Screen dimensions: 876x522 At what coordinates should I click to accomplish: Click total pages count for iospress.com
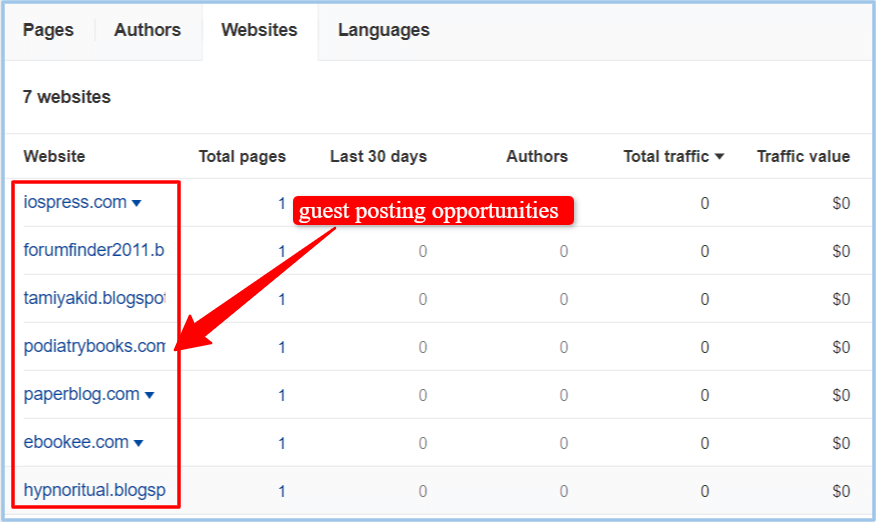coord(282,203)
